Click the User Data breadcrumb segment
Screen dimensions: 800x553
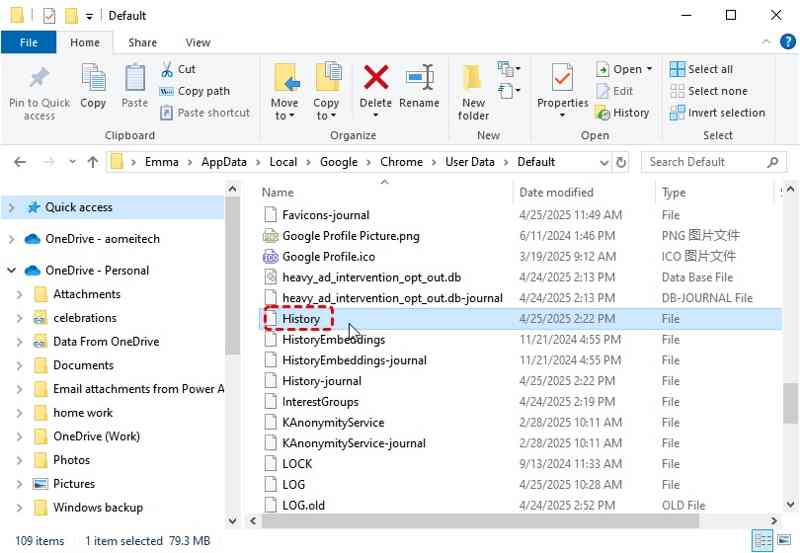point(470,162)
